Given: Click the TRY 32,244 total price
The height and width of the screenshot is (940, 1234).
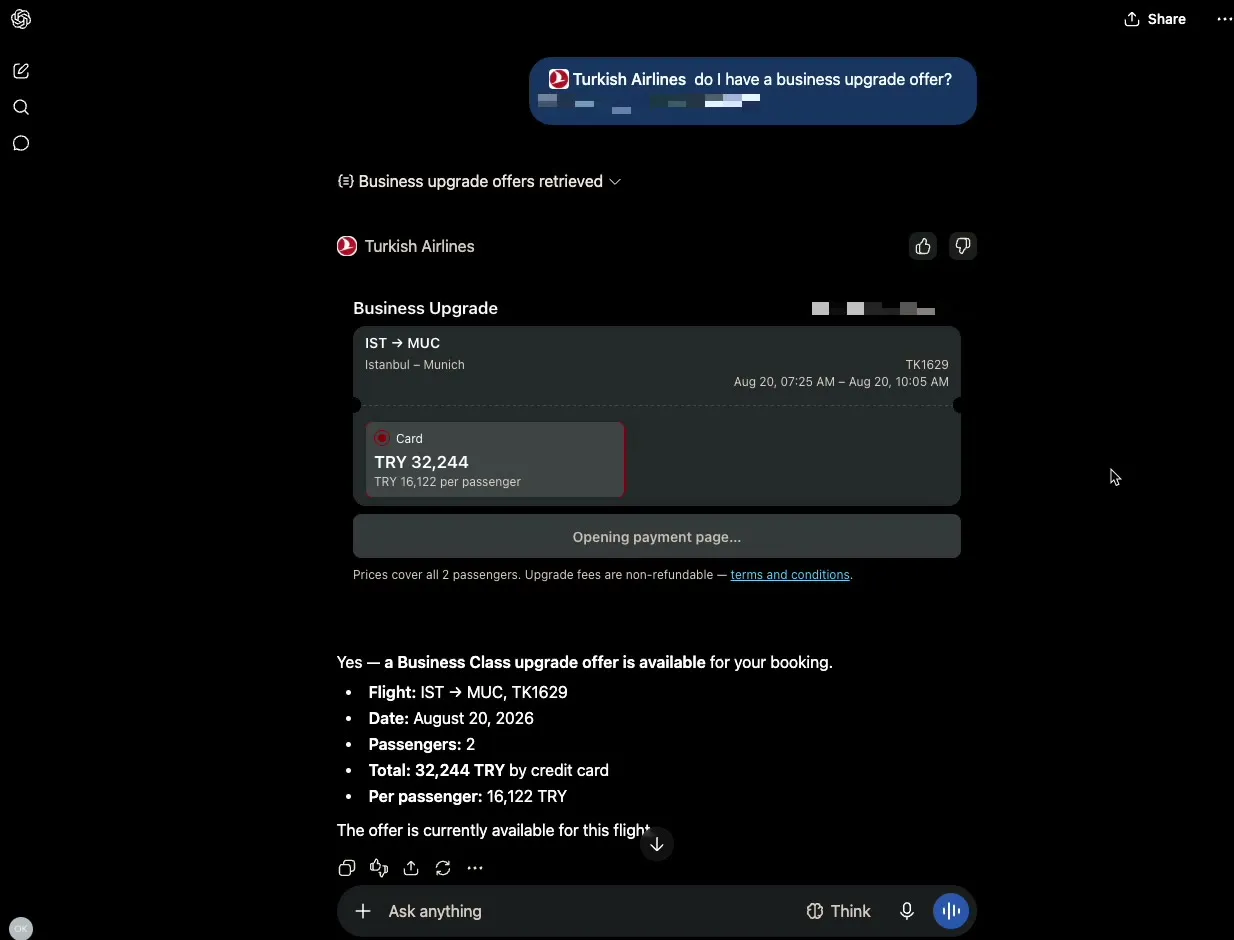Looking at the screenshot, I should coord(421,462).
